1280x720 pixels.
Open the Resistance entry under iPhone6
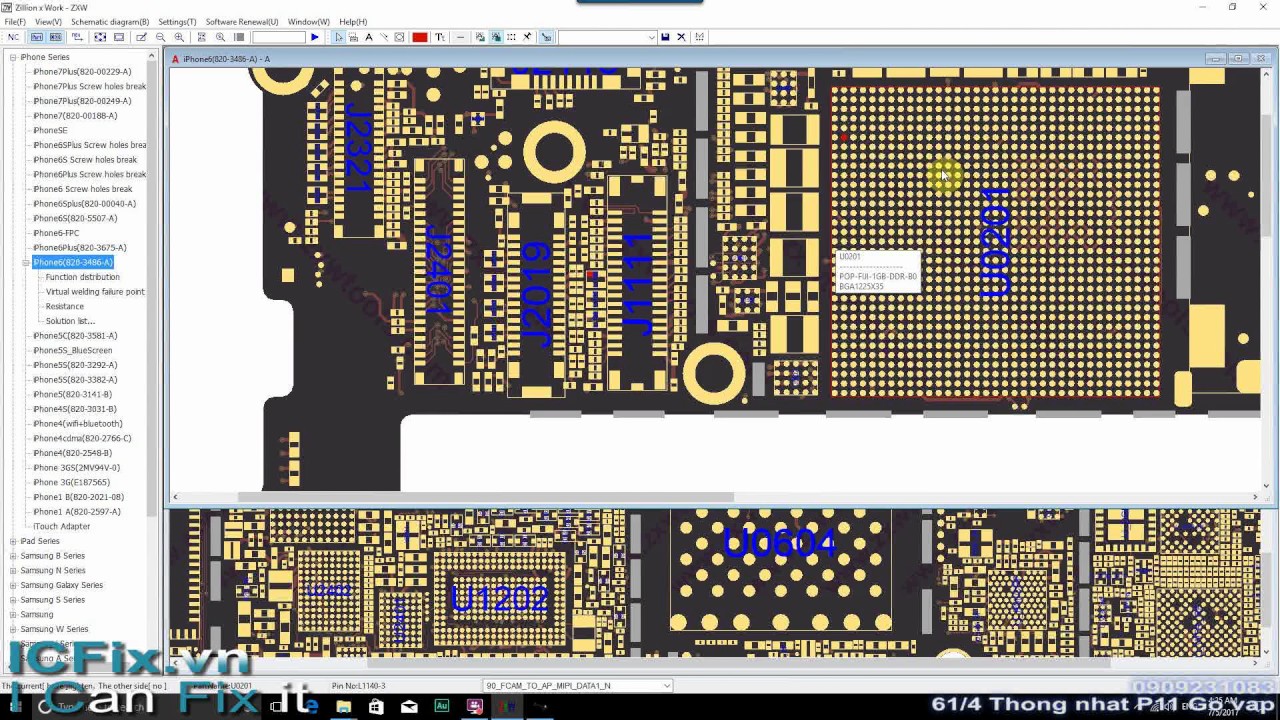pyautogui.click(x=65, y=306)
